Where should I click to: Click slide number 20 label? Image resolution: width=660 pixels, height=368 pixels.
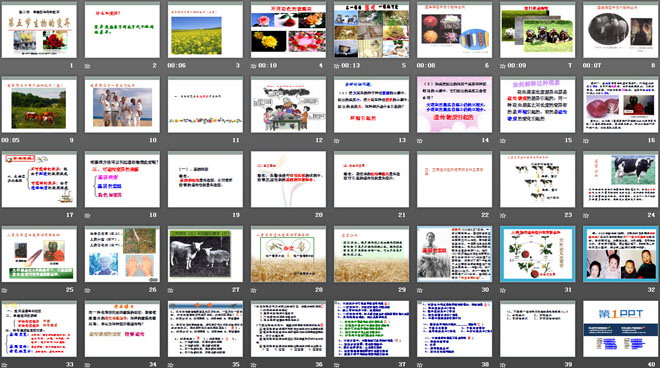click(319, 215)
